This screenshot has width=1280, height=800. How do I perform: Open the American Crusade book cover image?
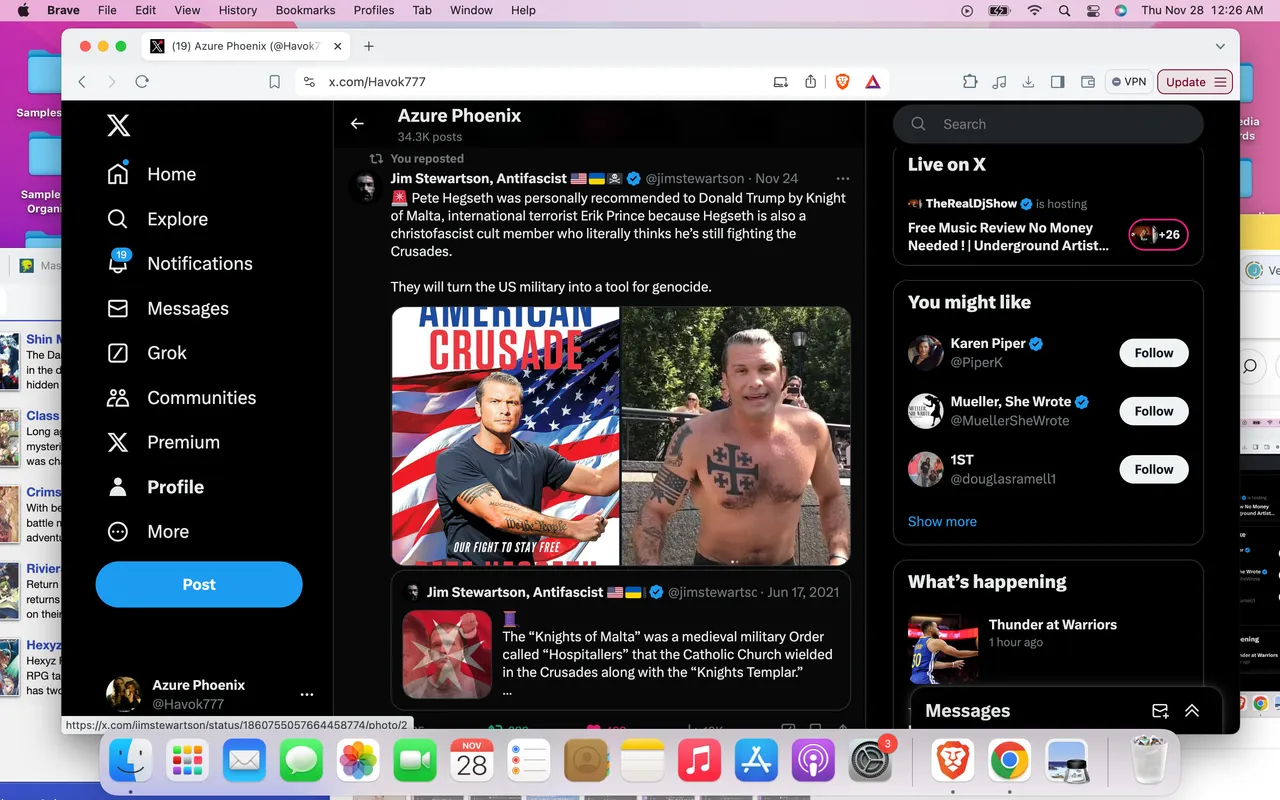click(505, 436)
